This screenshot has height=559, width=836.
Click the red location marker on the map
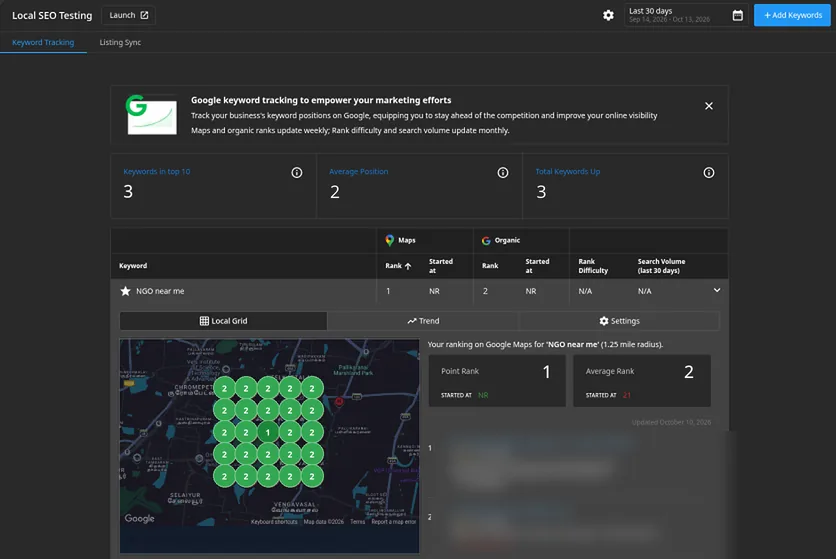[339, 402]
